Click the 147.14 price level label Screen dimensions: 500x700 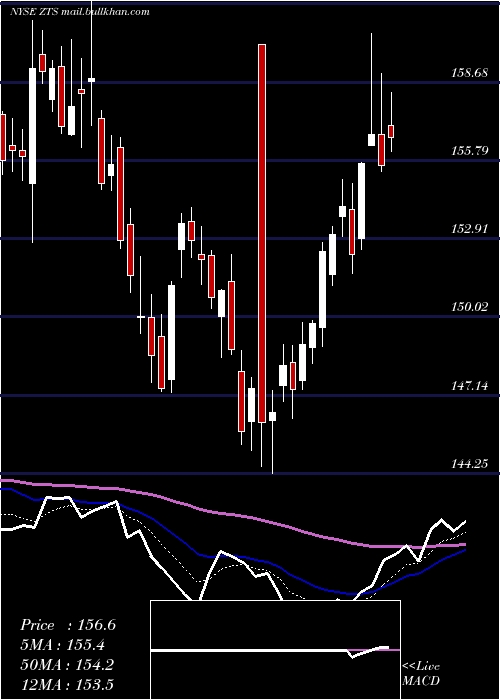coord(470,385)
